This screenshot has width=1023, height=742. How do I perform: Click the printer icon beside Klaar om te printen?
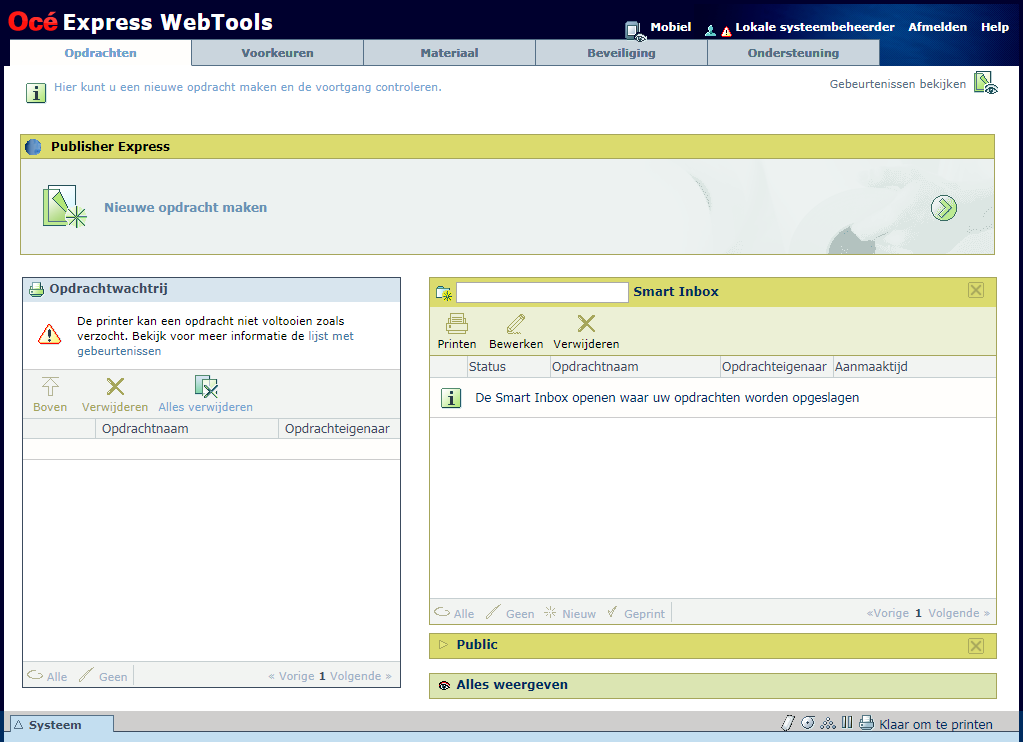click(x=866, y=722)
